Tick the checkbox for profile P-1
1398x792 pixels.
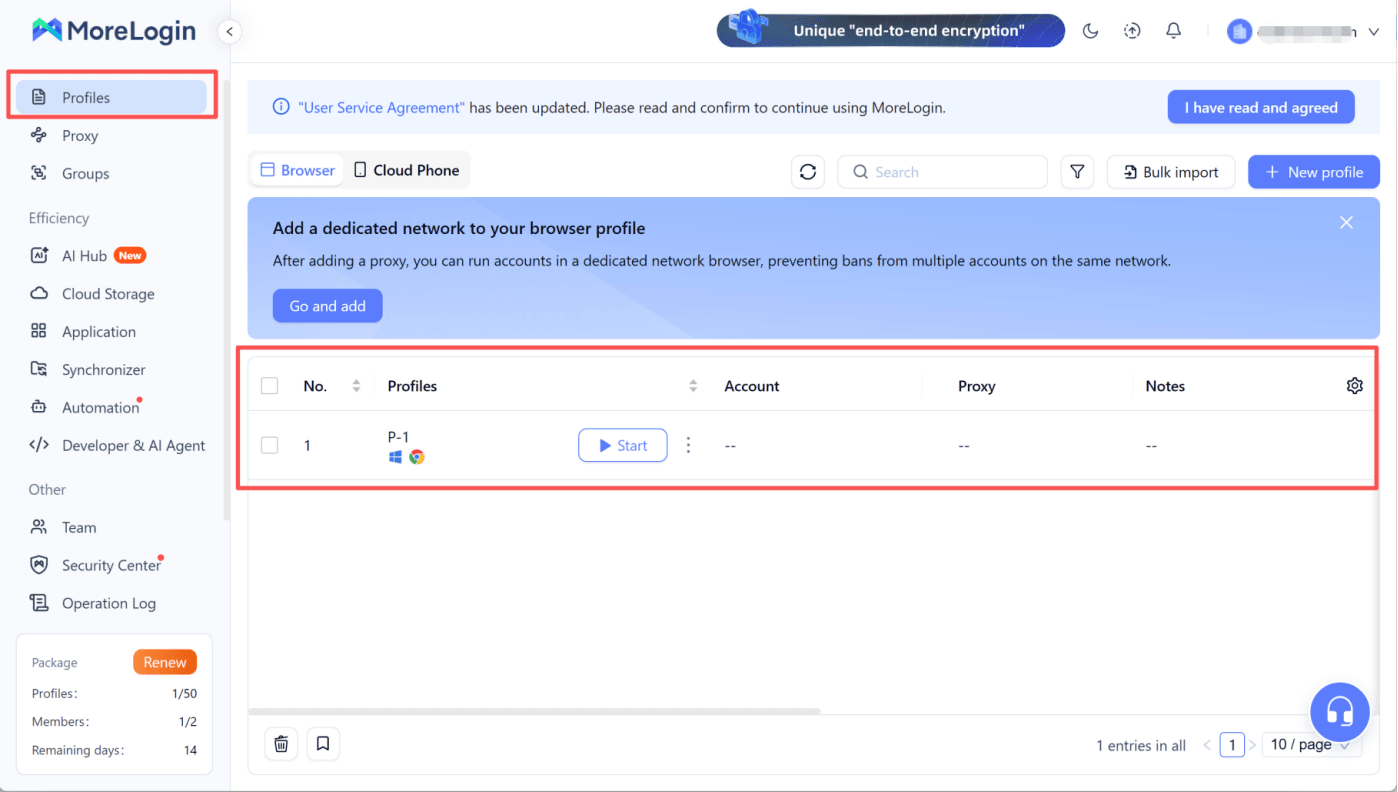[x=270, y=445]
